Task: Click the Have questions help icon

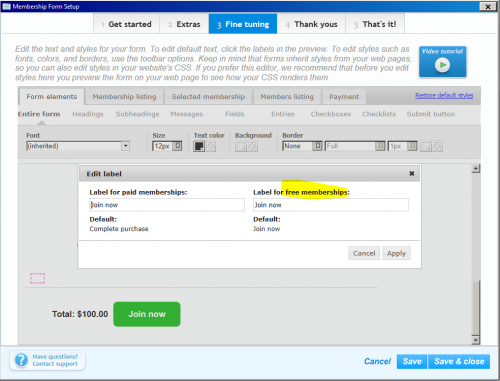Action: coord(22,360)
